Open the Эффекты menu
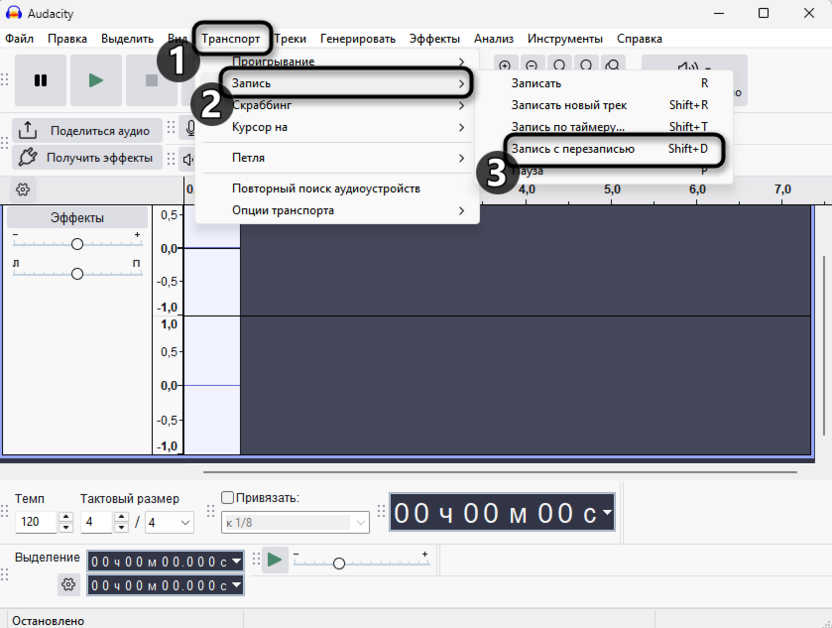 tap(435, 39)
